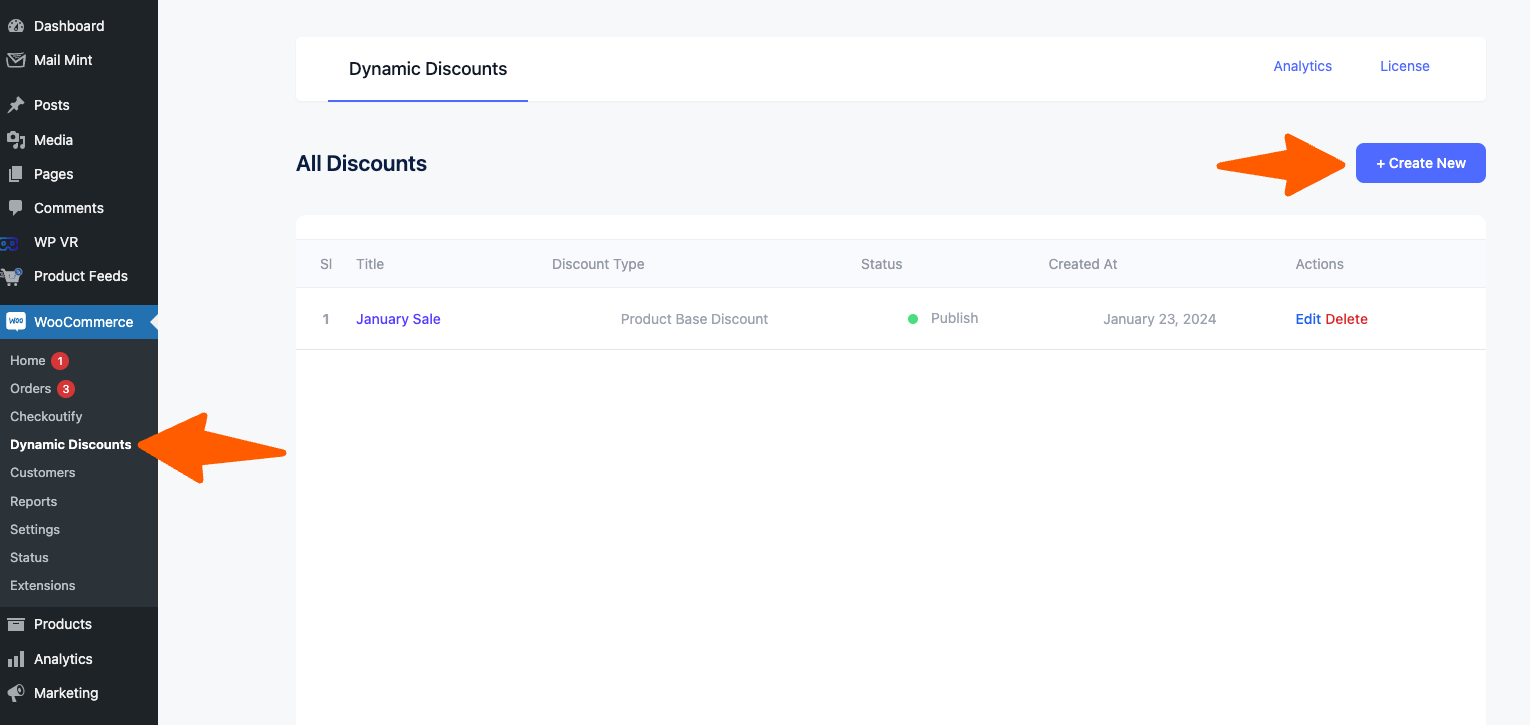Select the Dynamic Discounts tab
Screen dimensions: 1530x725
[427, 69]
